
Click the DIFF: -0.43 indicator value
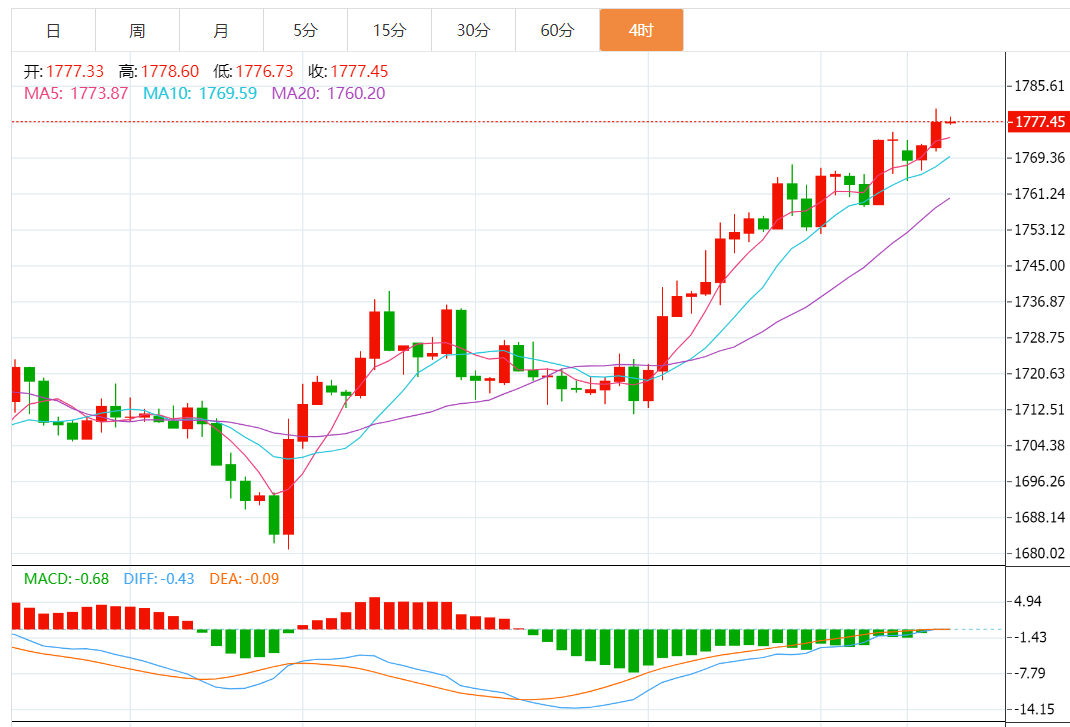159,579
